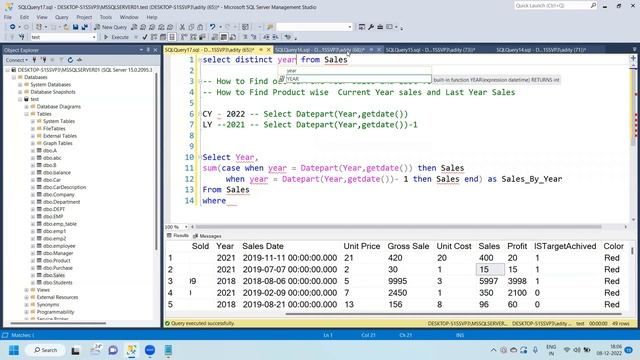Collapse the Databases tree node
Viewport: 640px width, 360px height.
click(x=13, y=77)
